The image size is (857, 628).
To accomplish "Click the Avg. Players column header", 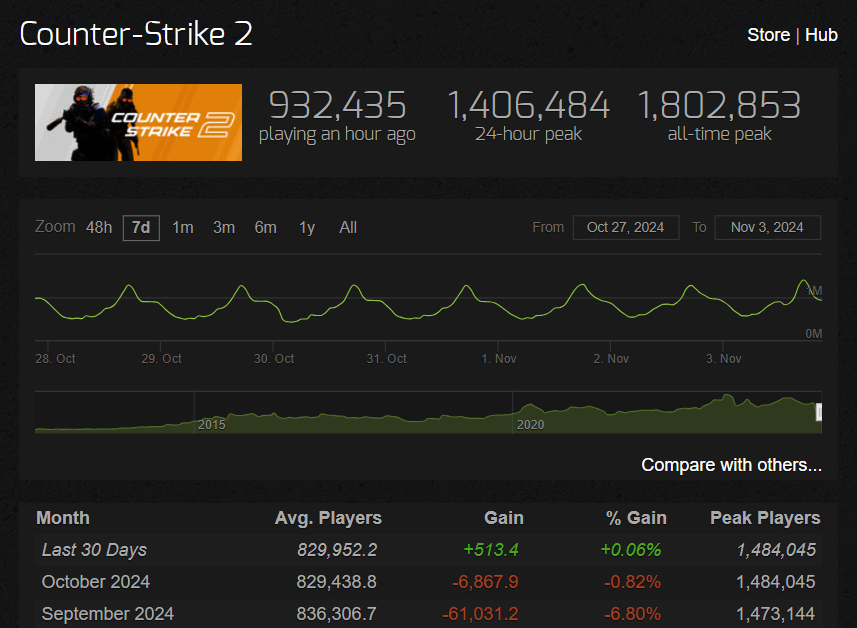I will [328, 518].
